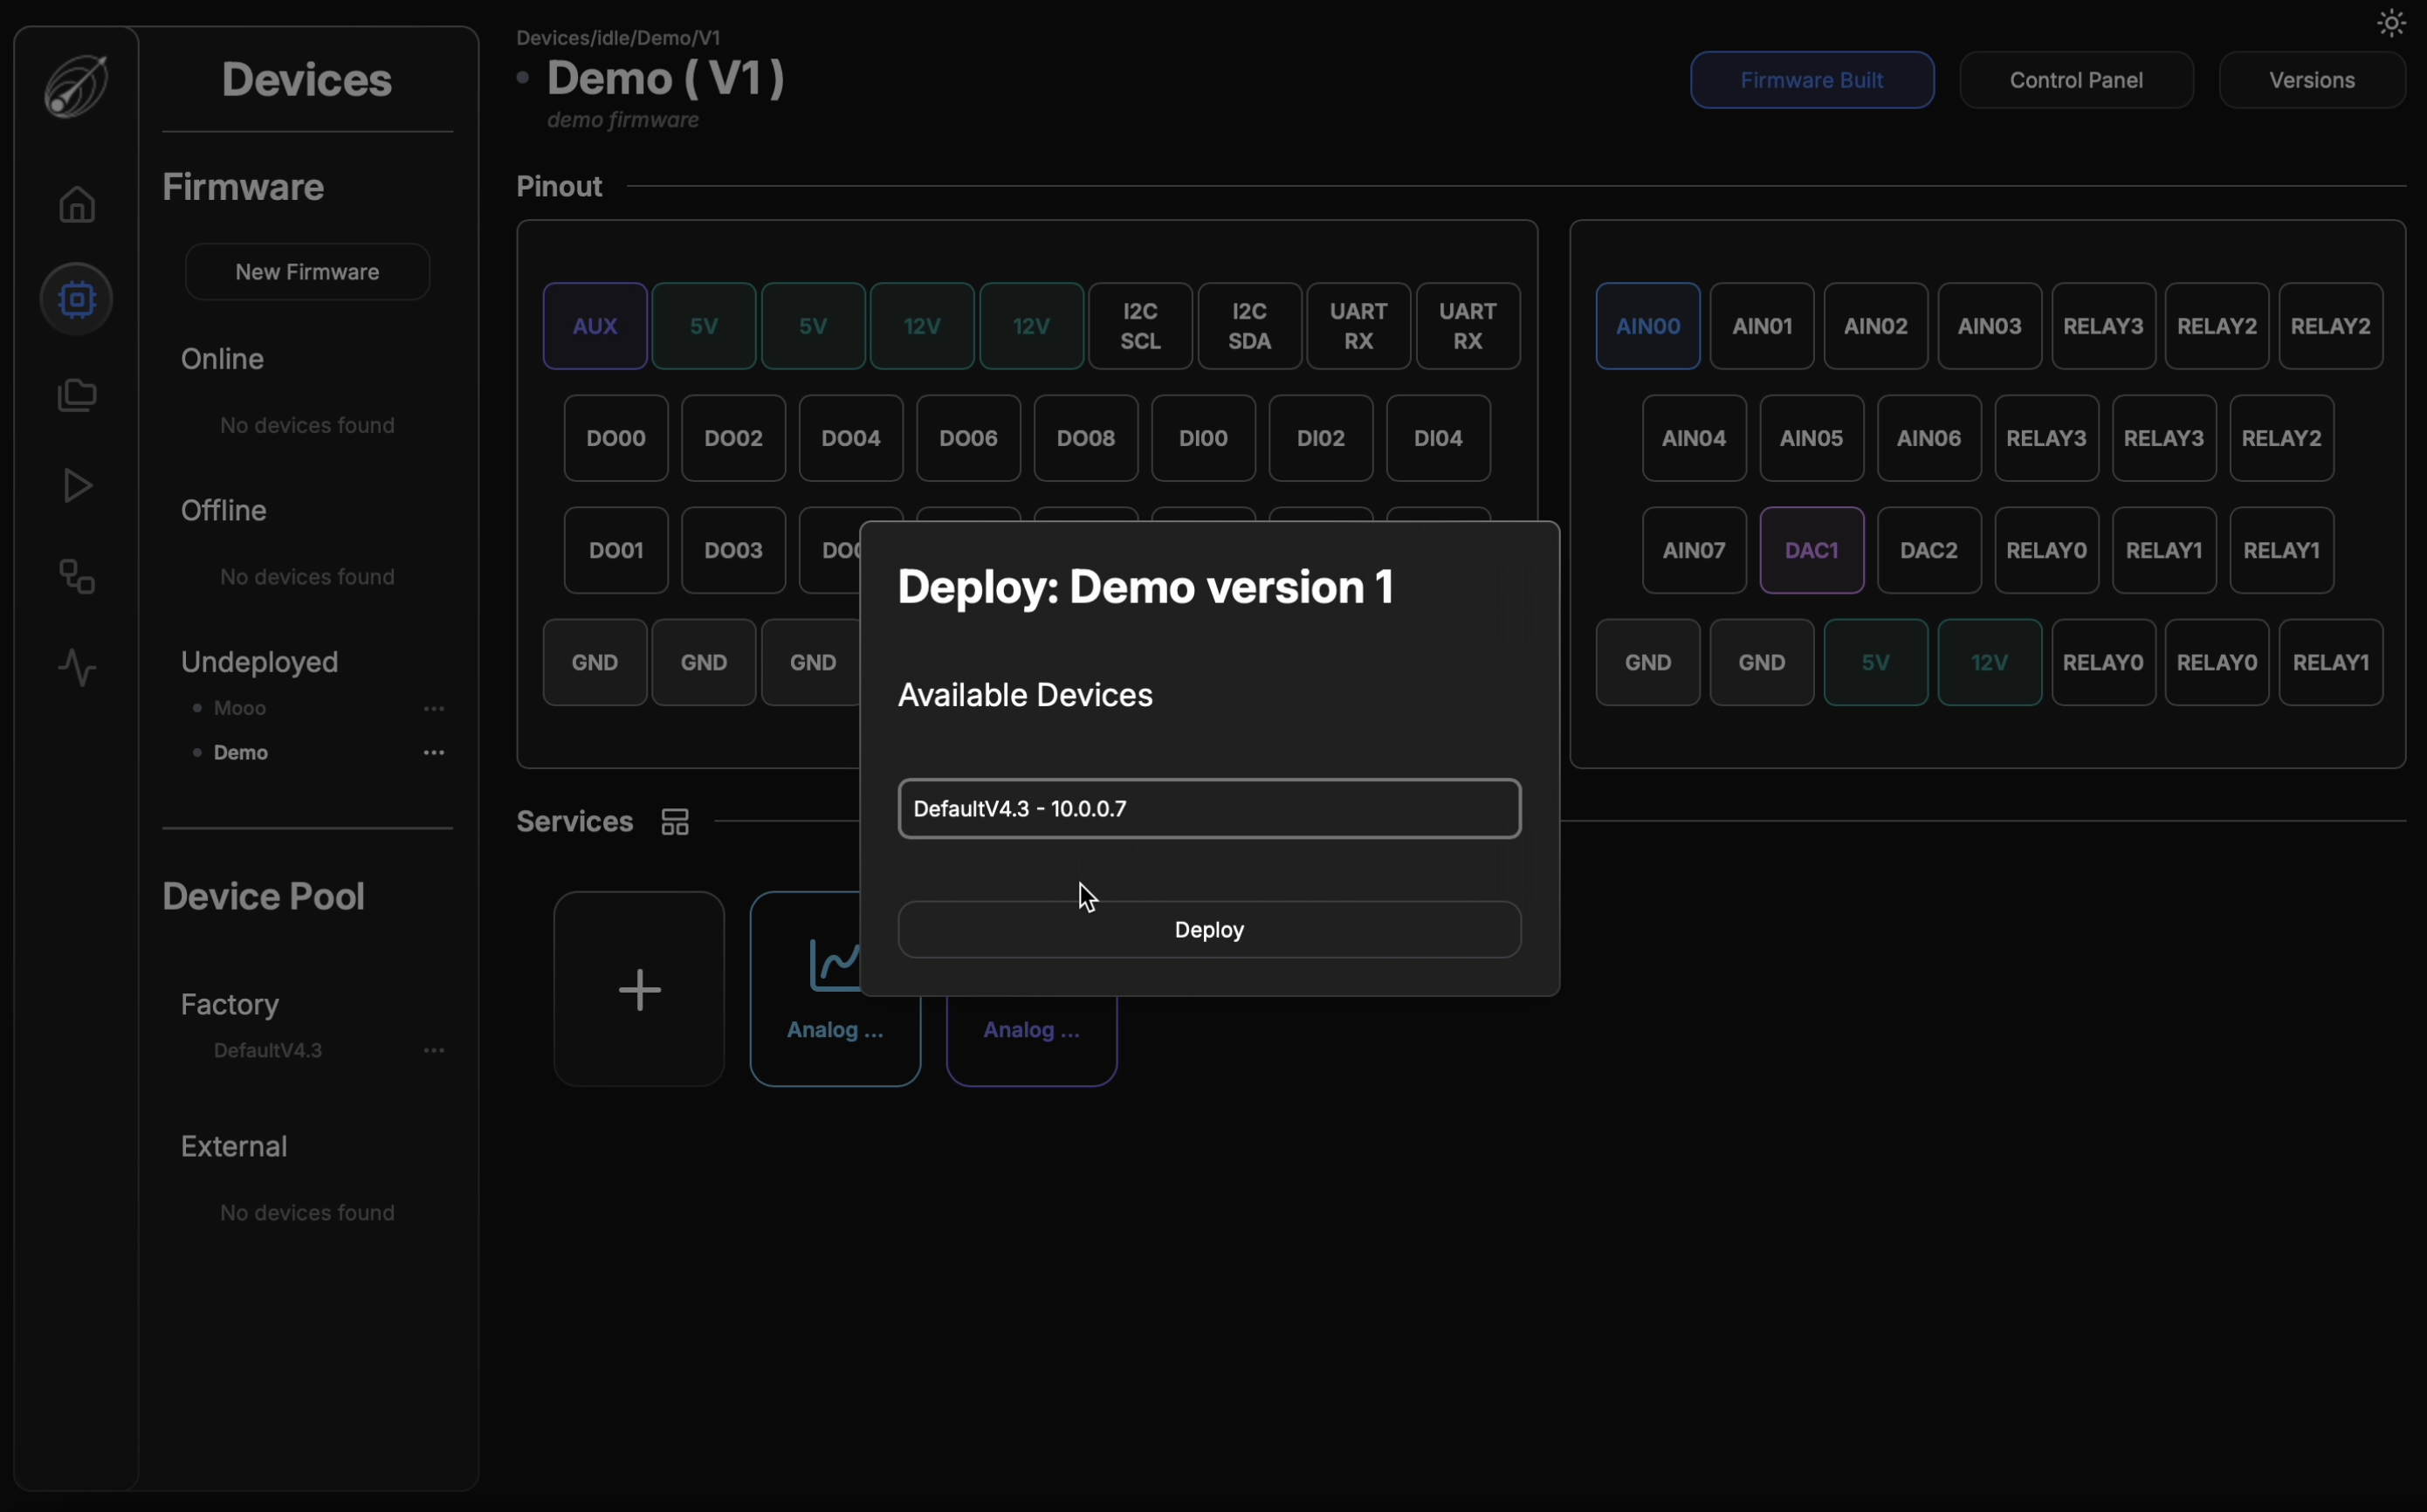Open the Control Panel tab

pos(2075,80)
